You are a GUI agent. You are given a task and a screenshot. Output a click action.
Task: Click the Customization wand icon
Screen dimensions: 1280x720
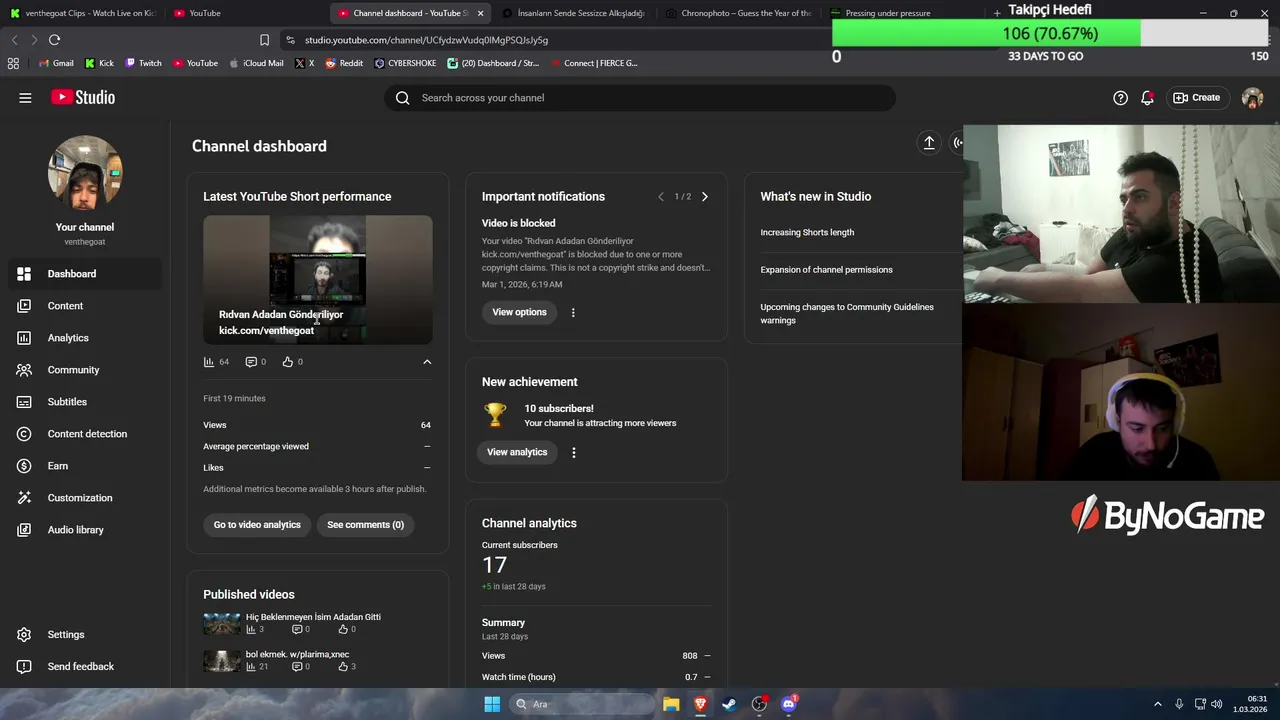[24, 498]
